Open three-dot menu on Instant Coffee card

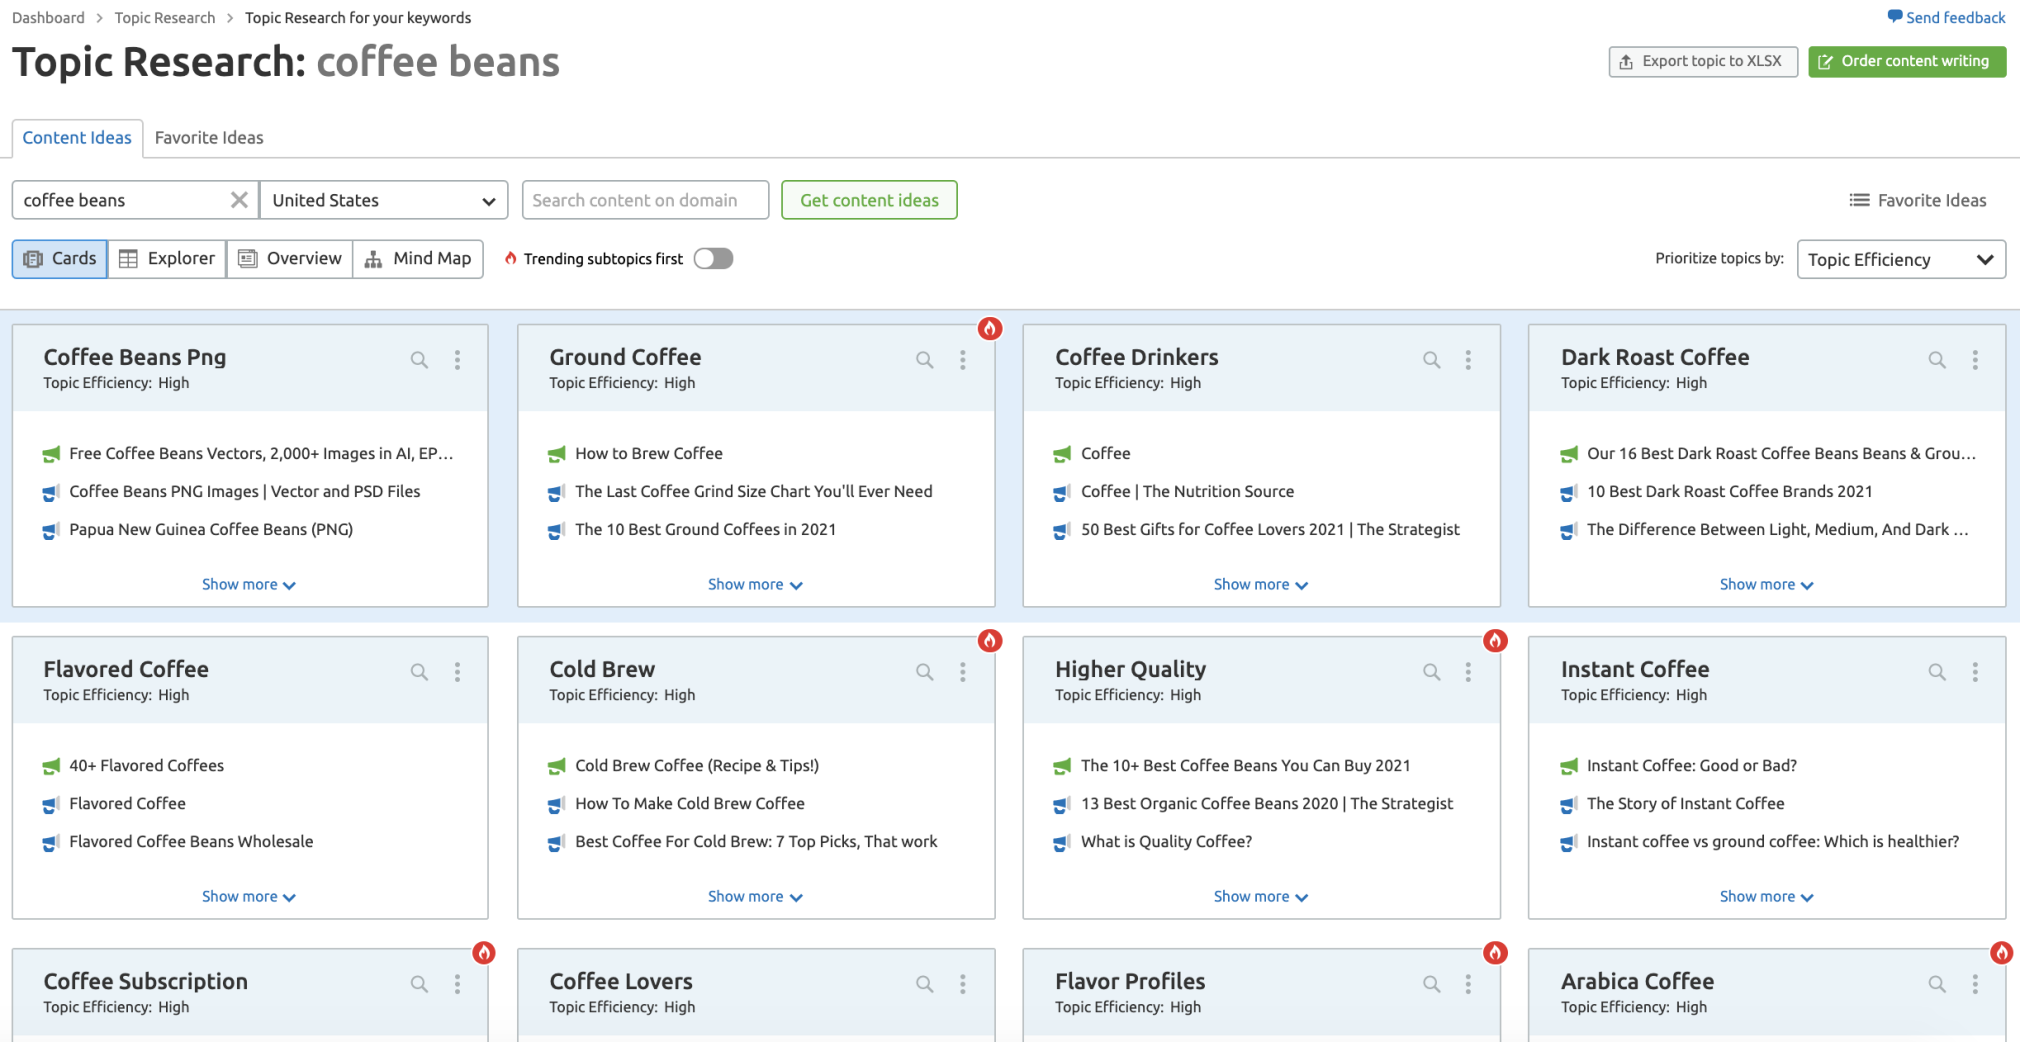coord(1975,672)
